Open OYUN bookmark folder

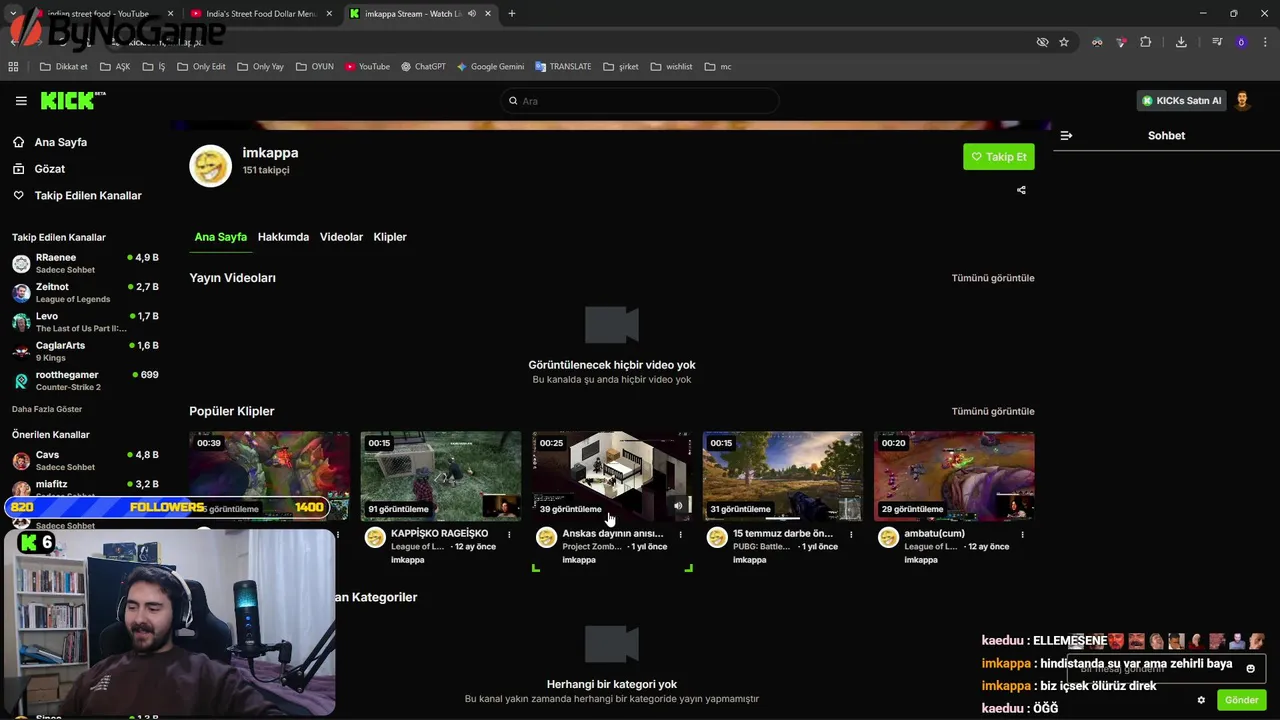(315, 67)
